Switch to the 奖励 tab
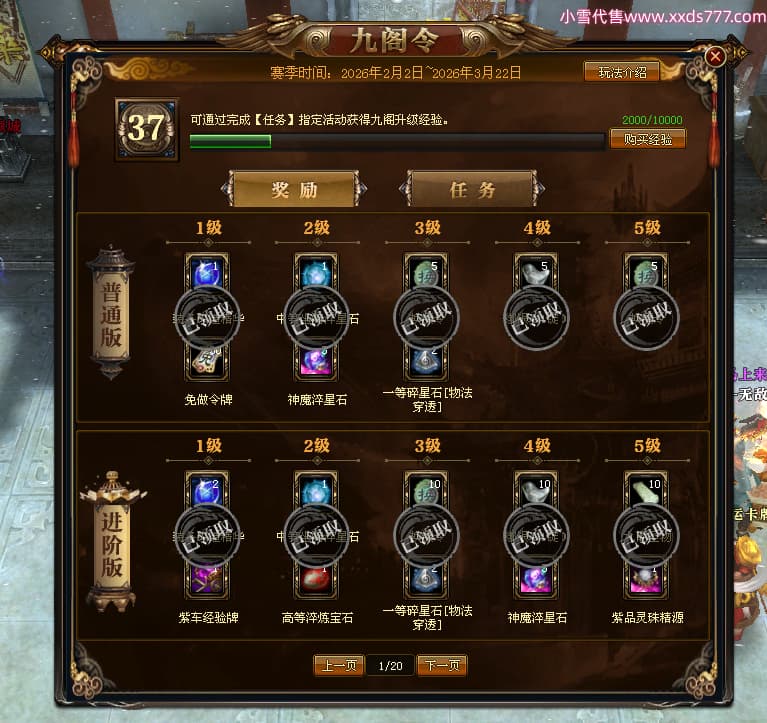The height and width of the screenshot is (723, 767). pos(294,189)
